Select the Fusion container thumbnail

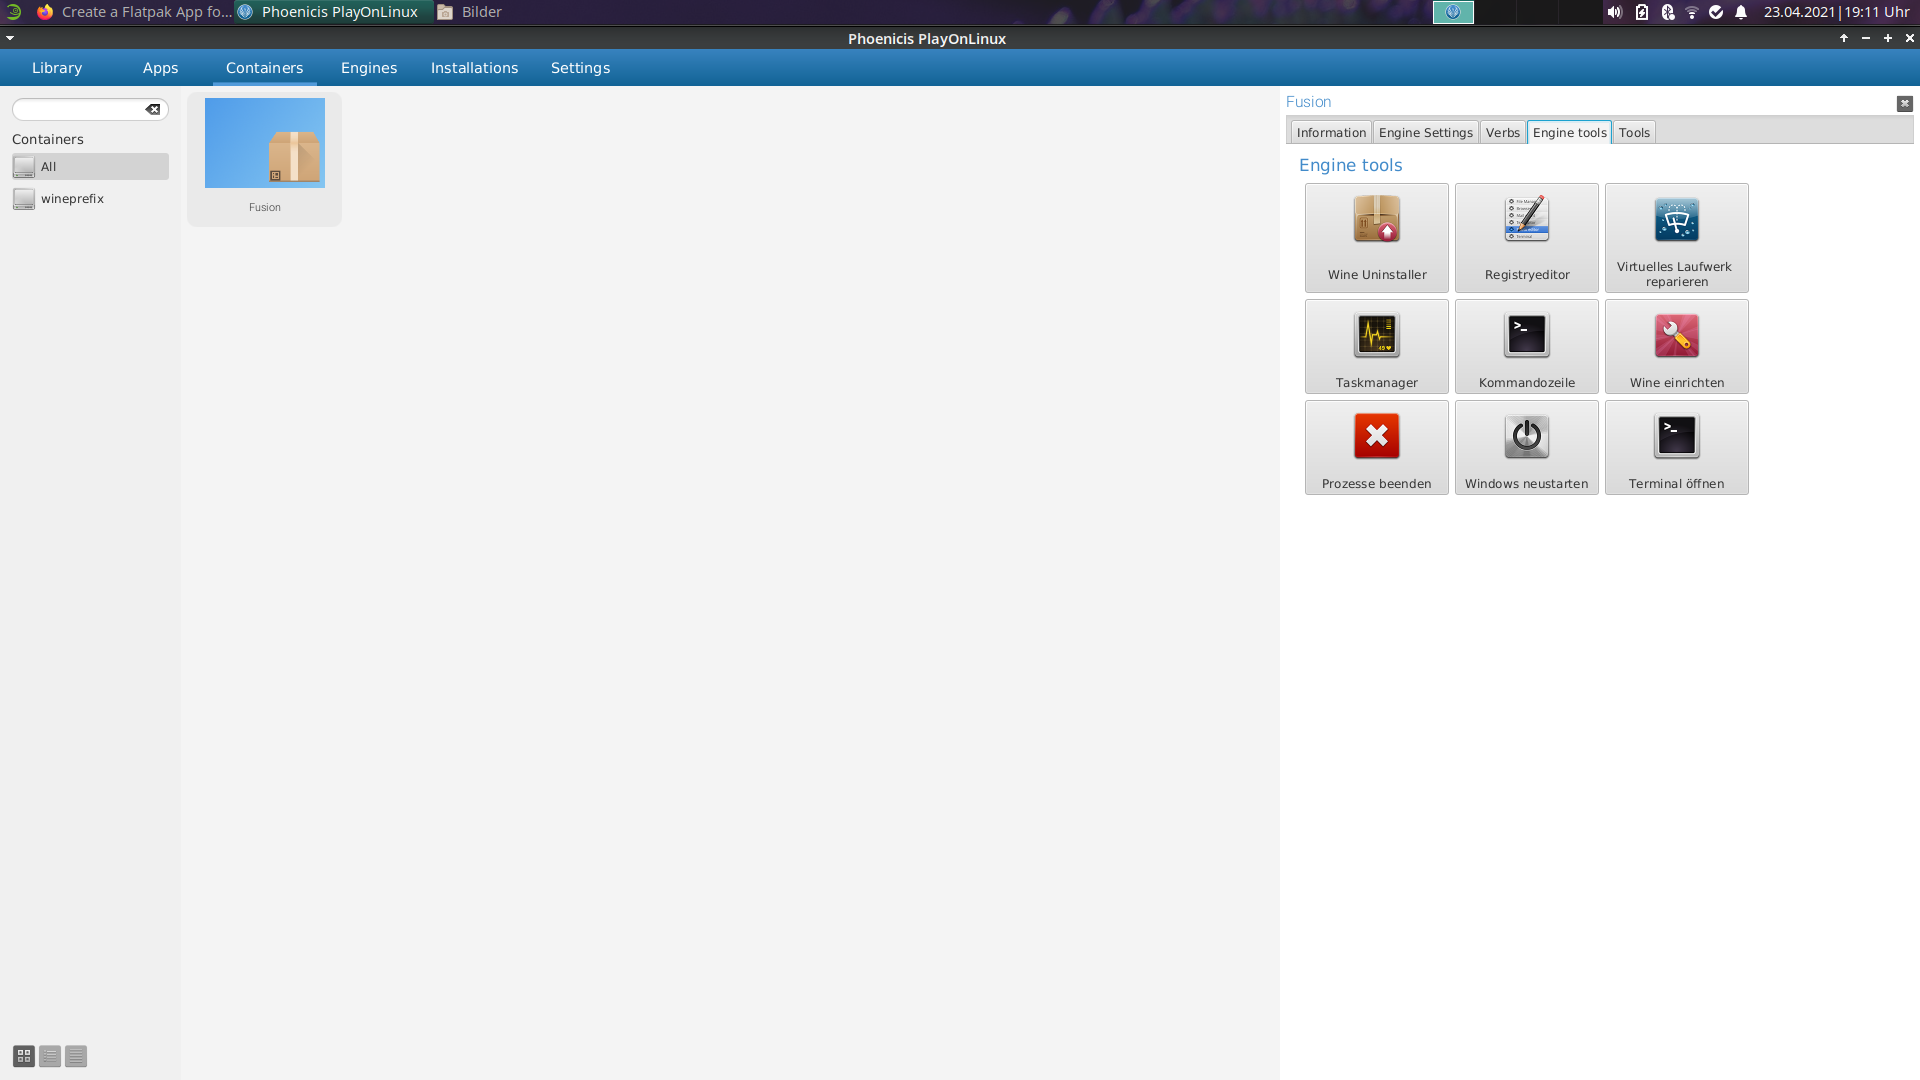pyautogui.click(x=264, y=144)
